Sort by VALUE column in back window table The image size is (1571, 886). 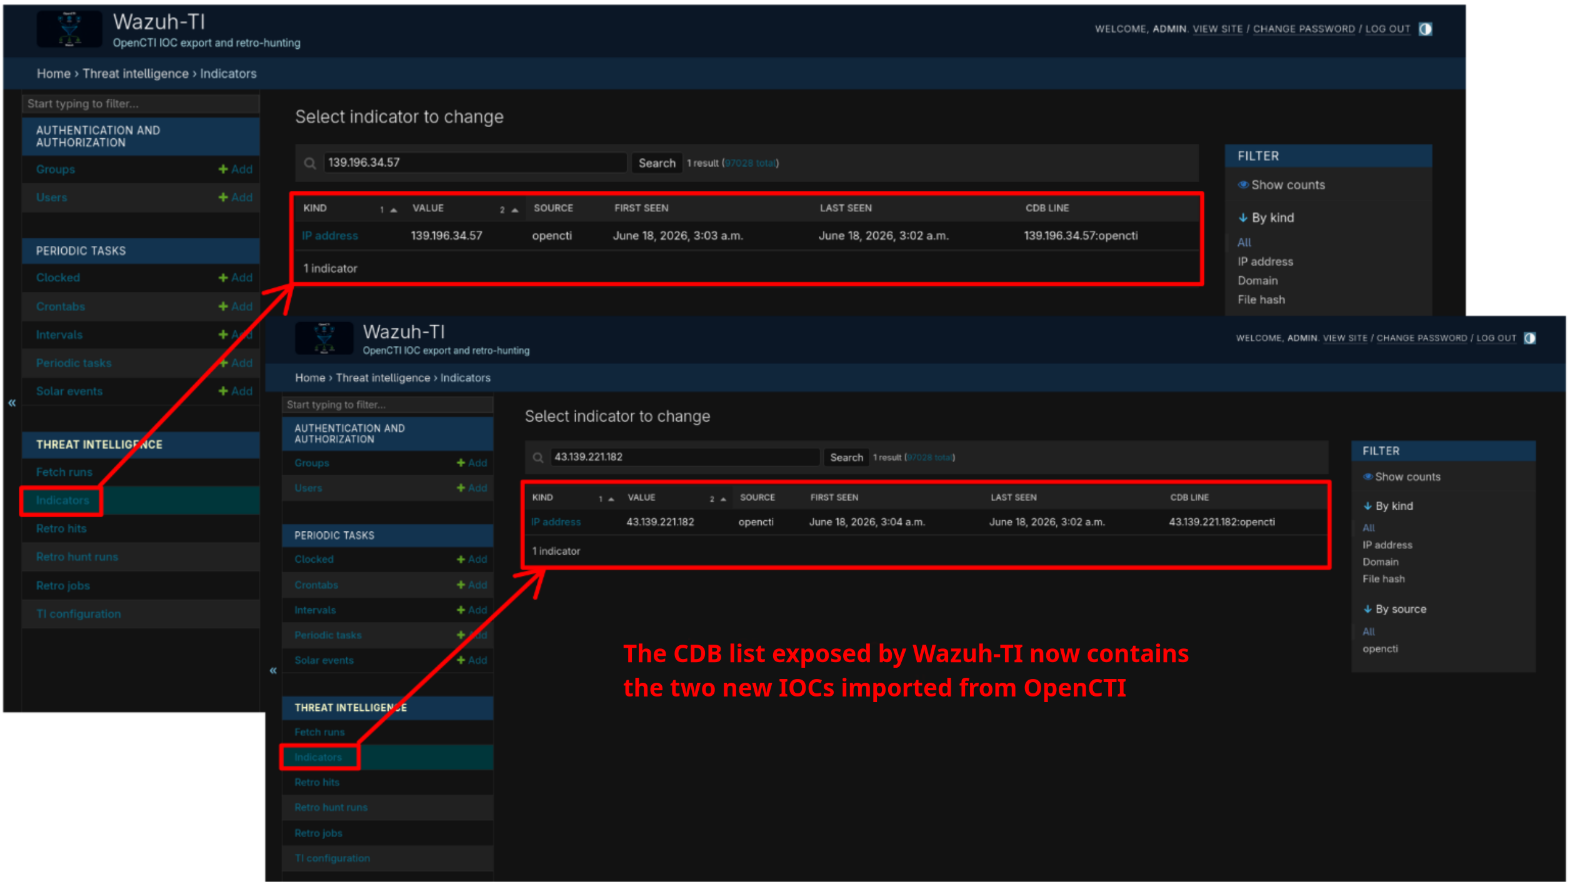pyautogui.click(x=428, y=208)
